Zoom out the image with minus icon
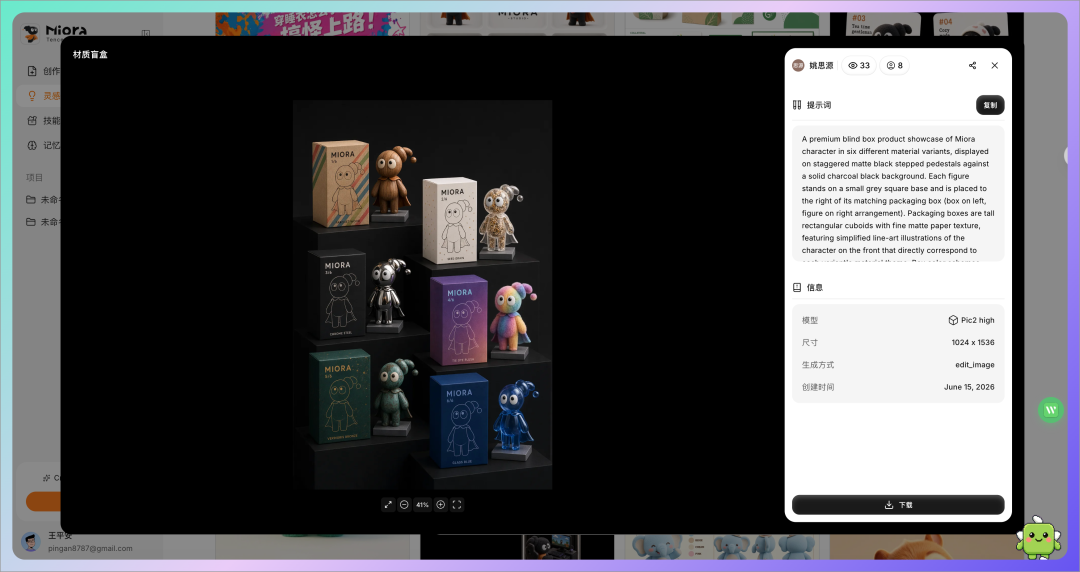 pos(404,504)
